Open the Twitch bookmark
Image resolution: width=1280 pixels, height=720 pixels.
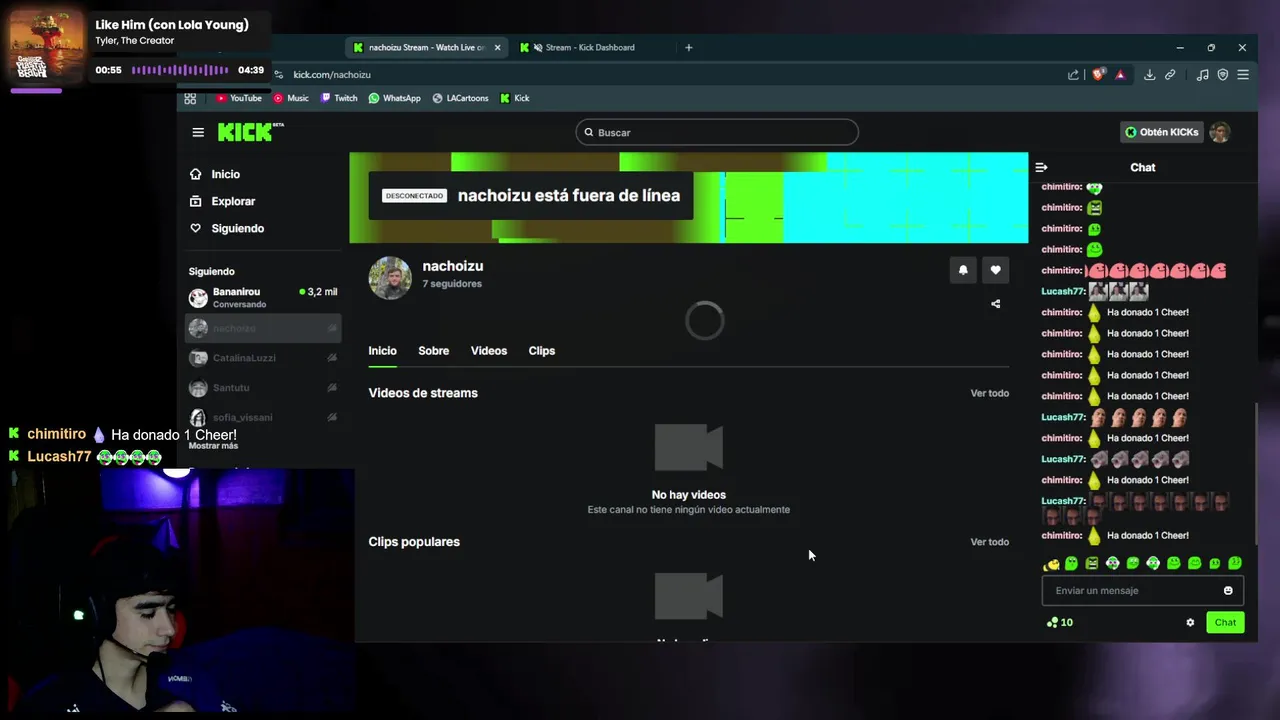(x=339, y=98)
